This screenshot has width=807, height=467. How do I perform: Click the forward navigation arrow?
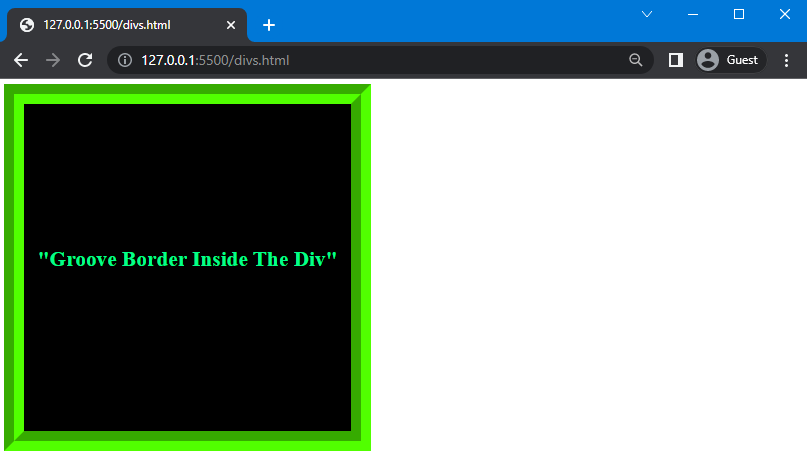[x=53, y=60]
